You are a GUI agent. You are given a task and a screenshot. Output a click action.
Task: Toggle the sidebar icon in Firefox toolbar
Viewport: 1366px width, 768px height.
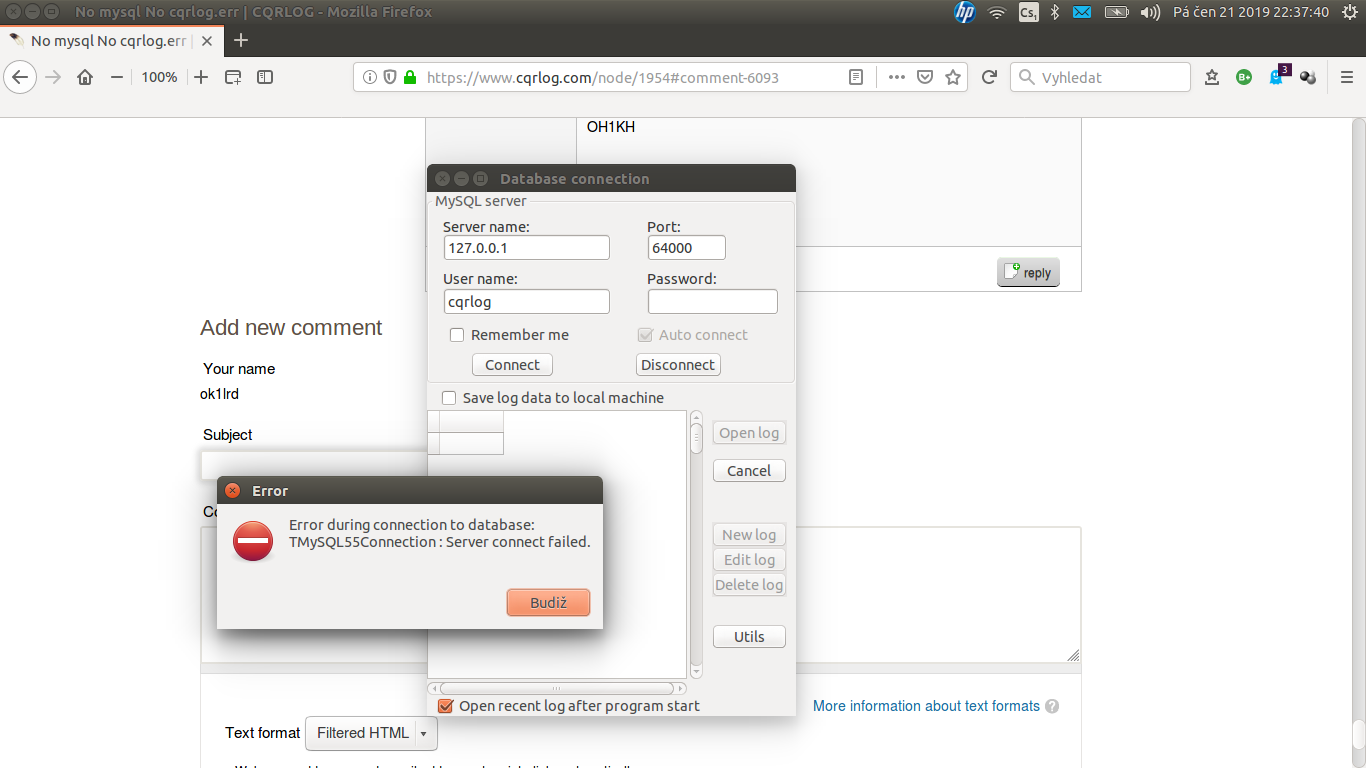point(265,77)
